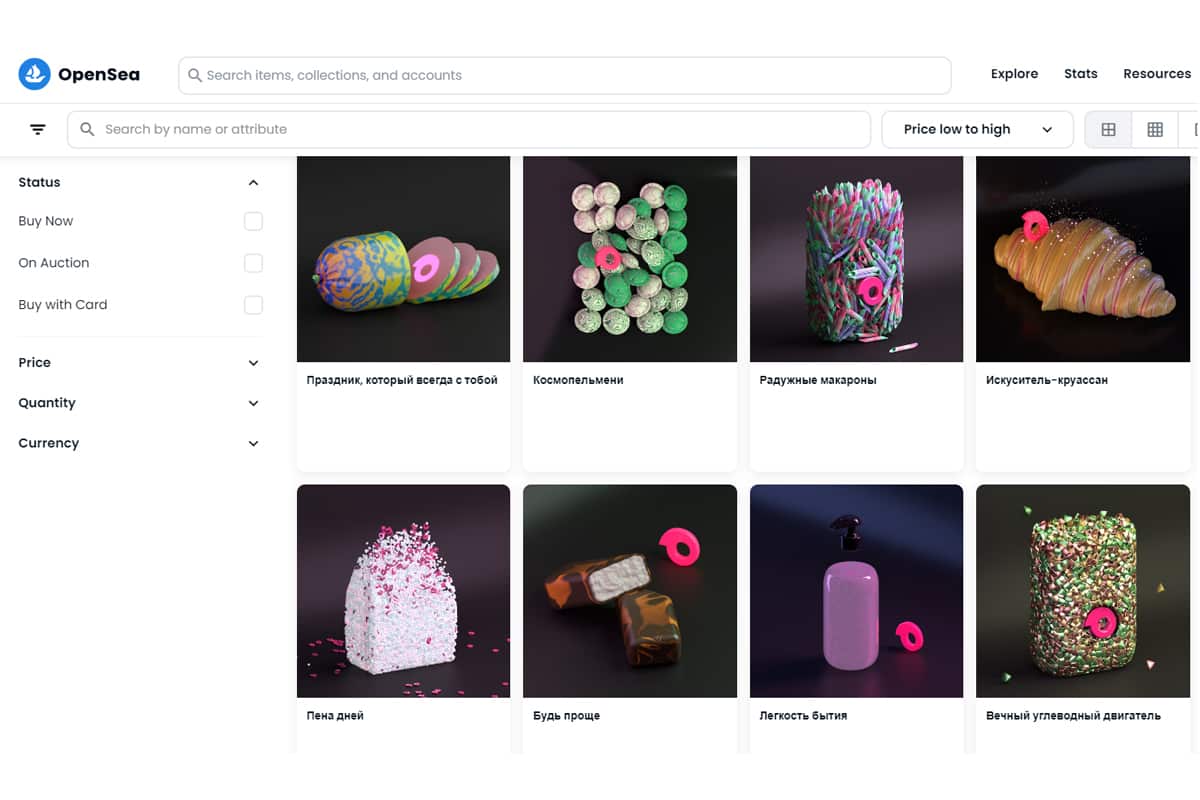
Task: Open the Resources menu
Action: tap(1156, 74)
